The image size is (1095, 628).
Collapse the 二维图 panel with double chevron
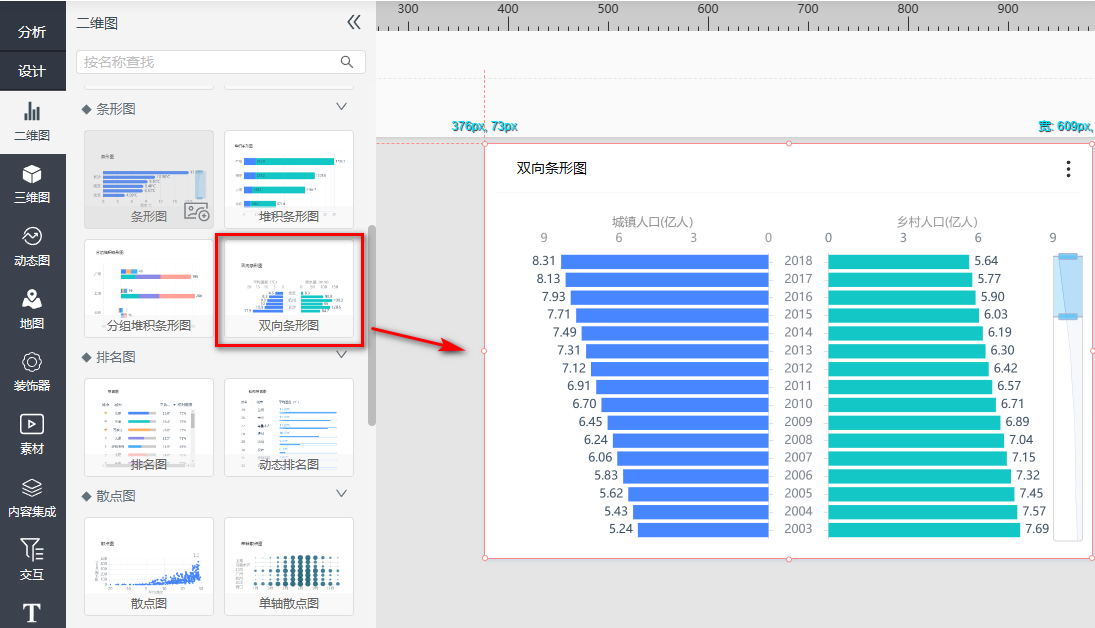point(353,23)
